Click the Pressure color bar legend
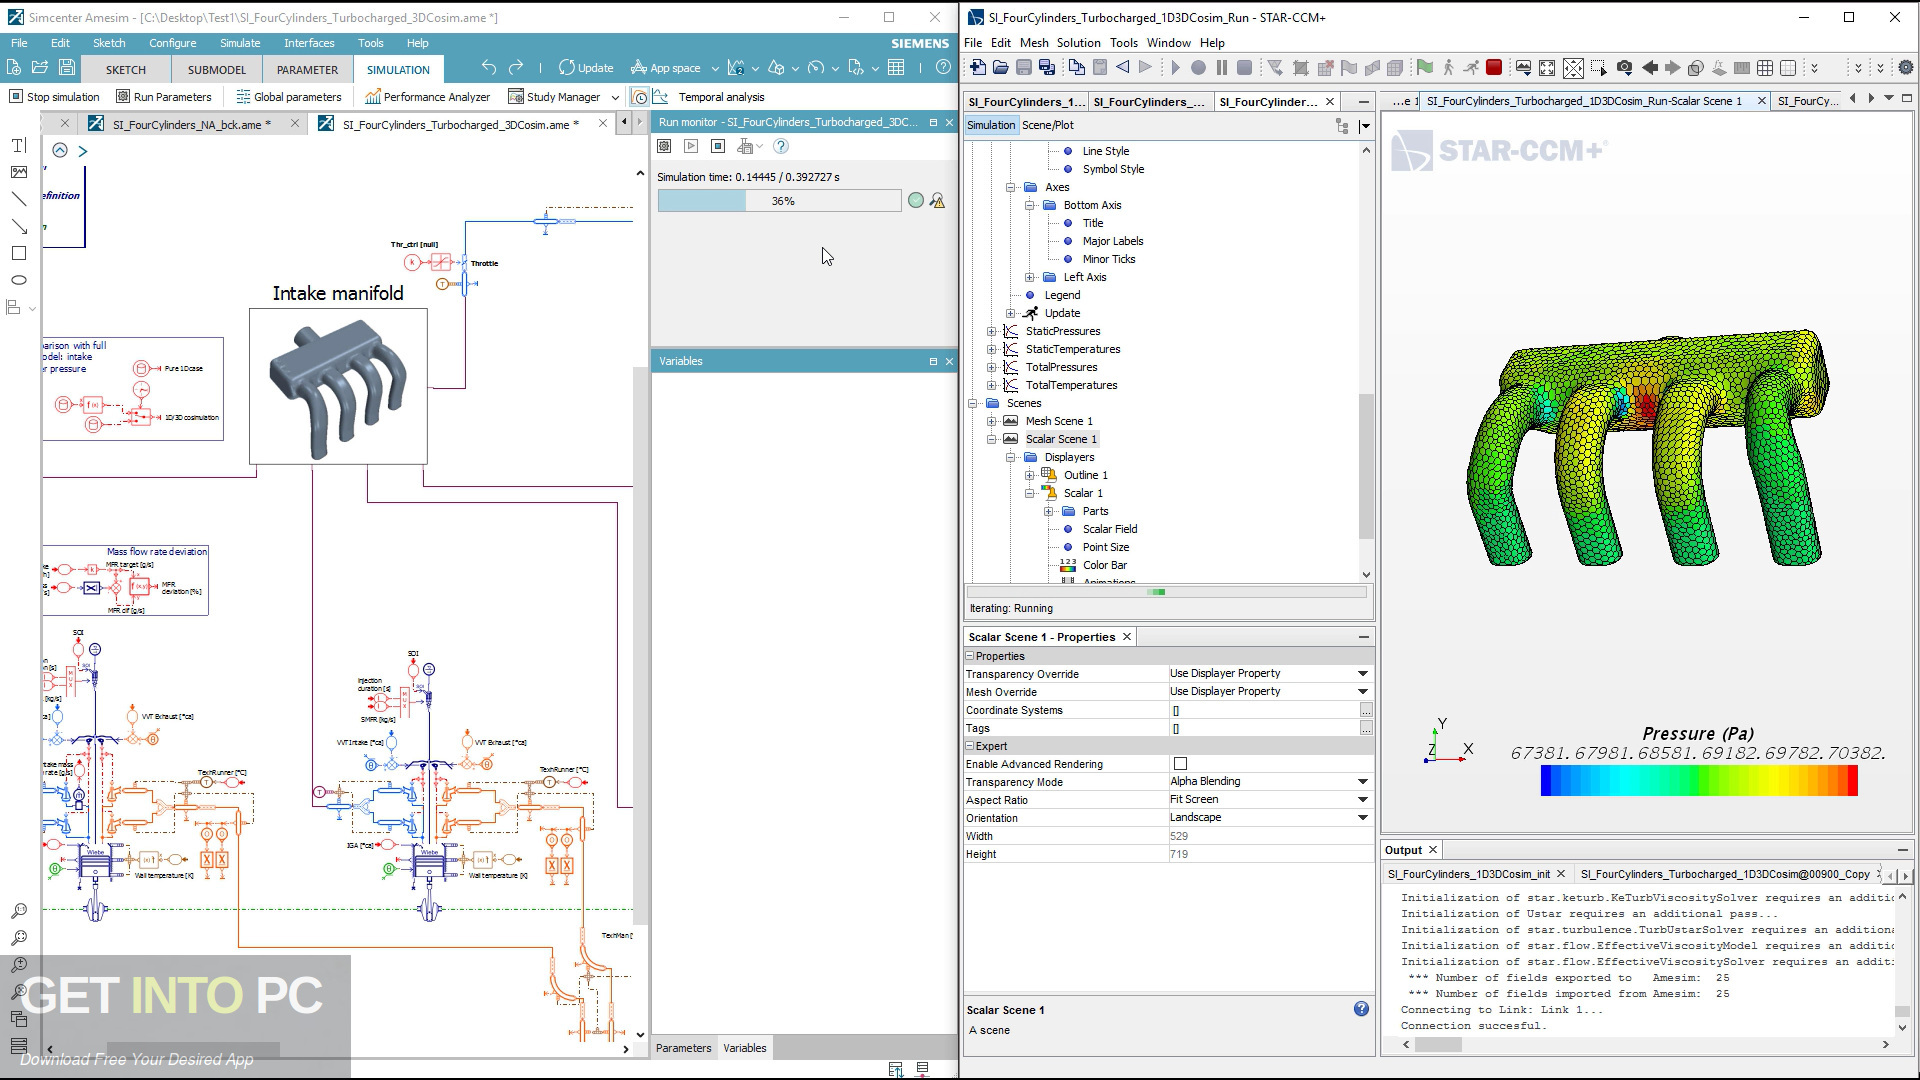1920x1080 pixels. point(1699,780)
